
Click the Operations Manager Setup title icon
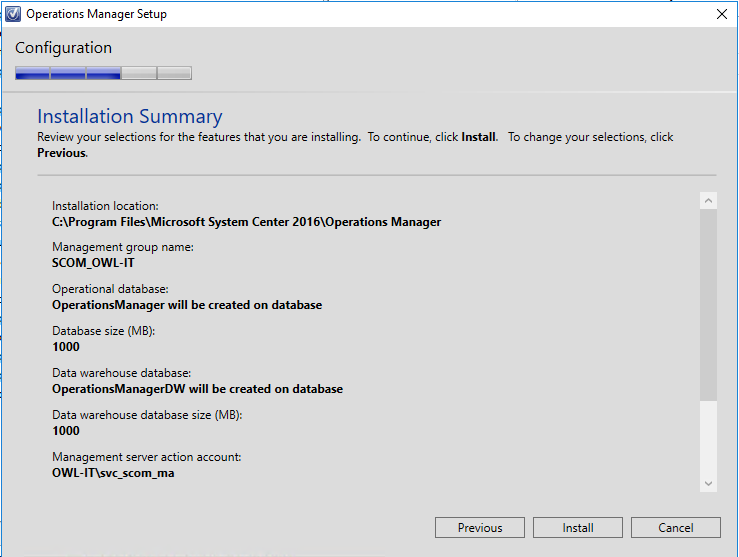pyautogui.click(x=13, y=14)
